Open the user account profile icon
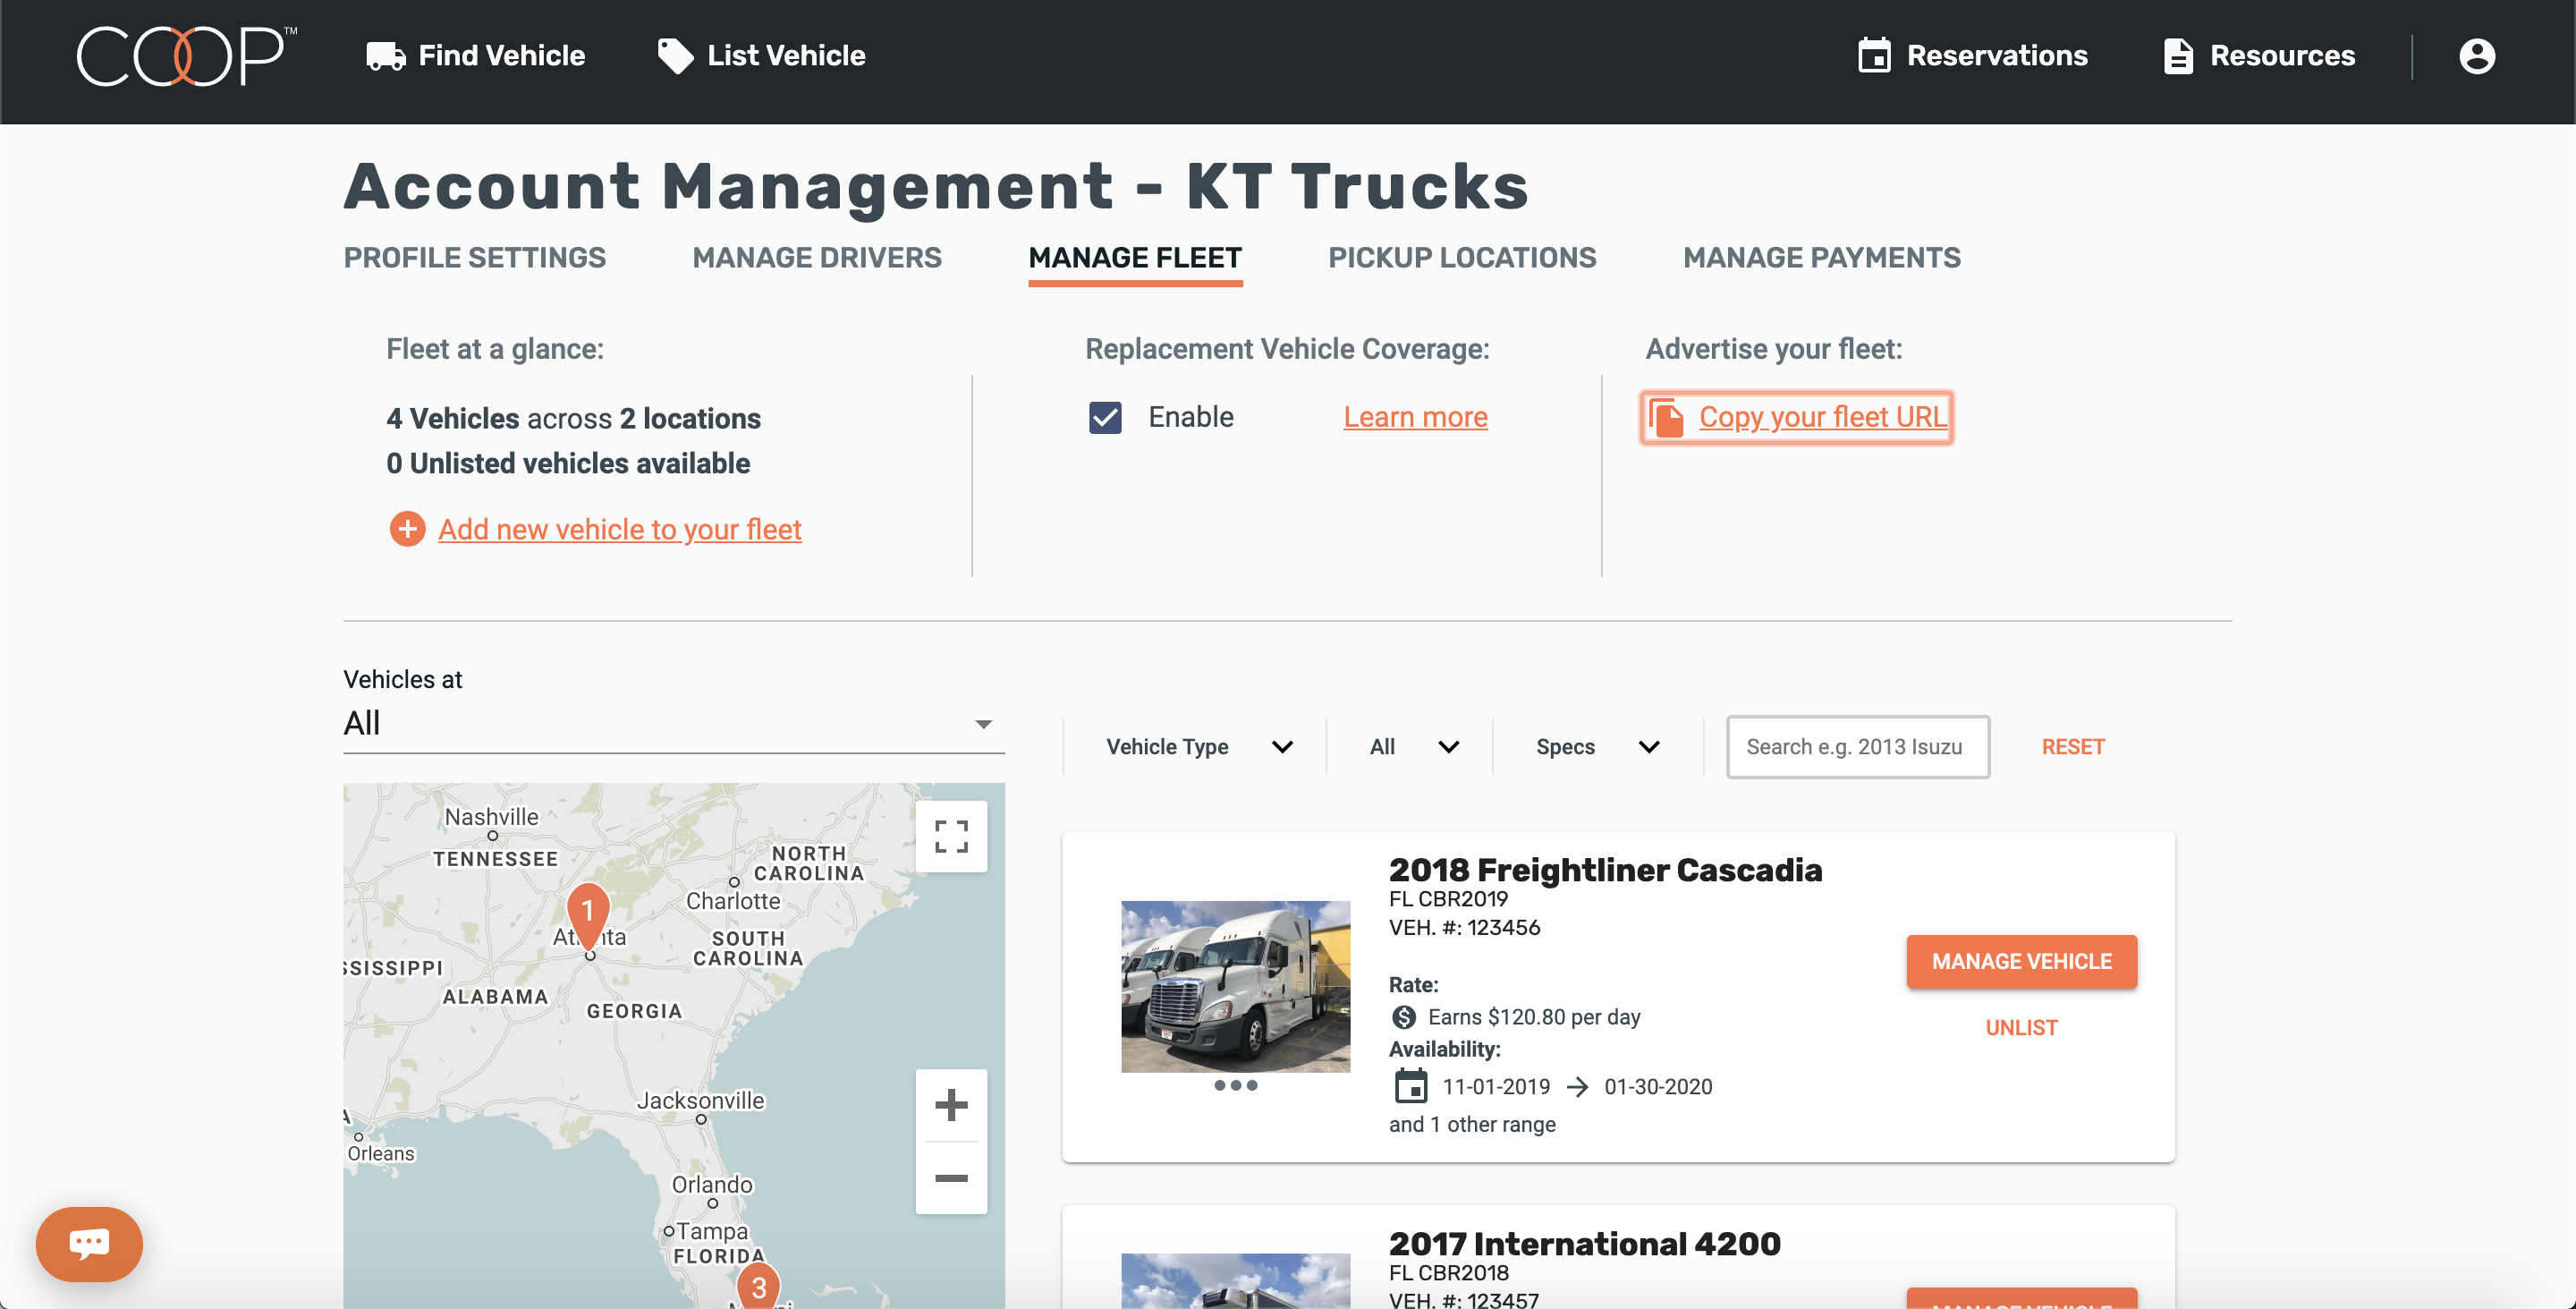2576x1309 pixels. click(x=2476, y=56)
